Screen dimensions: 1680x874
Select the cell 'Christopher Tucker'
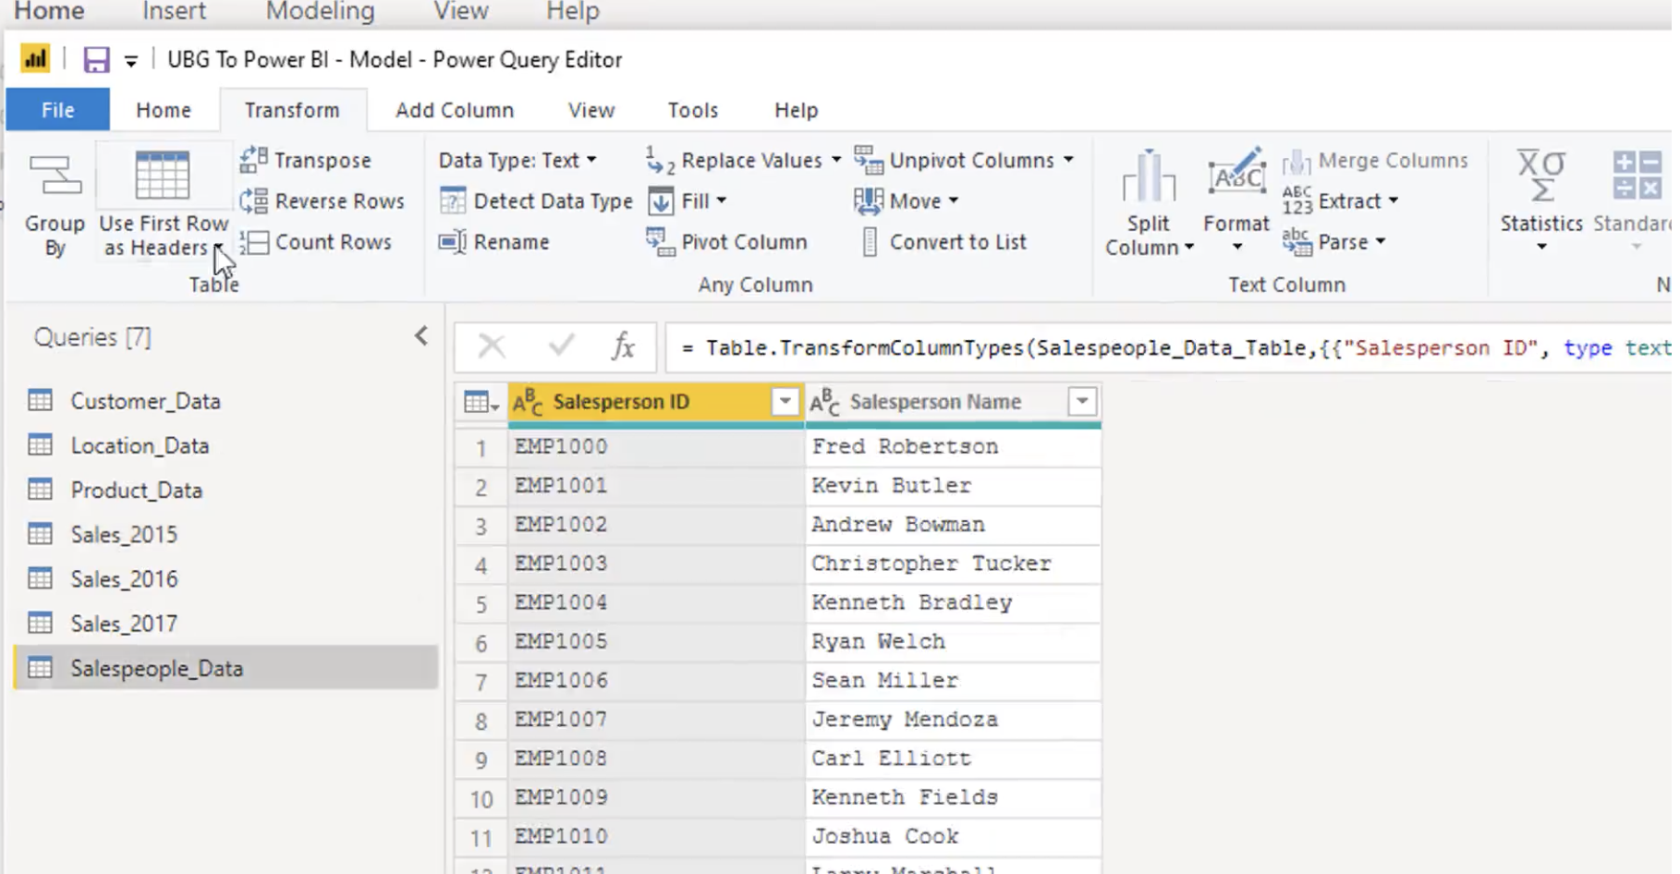click(x=953, y=563)
